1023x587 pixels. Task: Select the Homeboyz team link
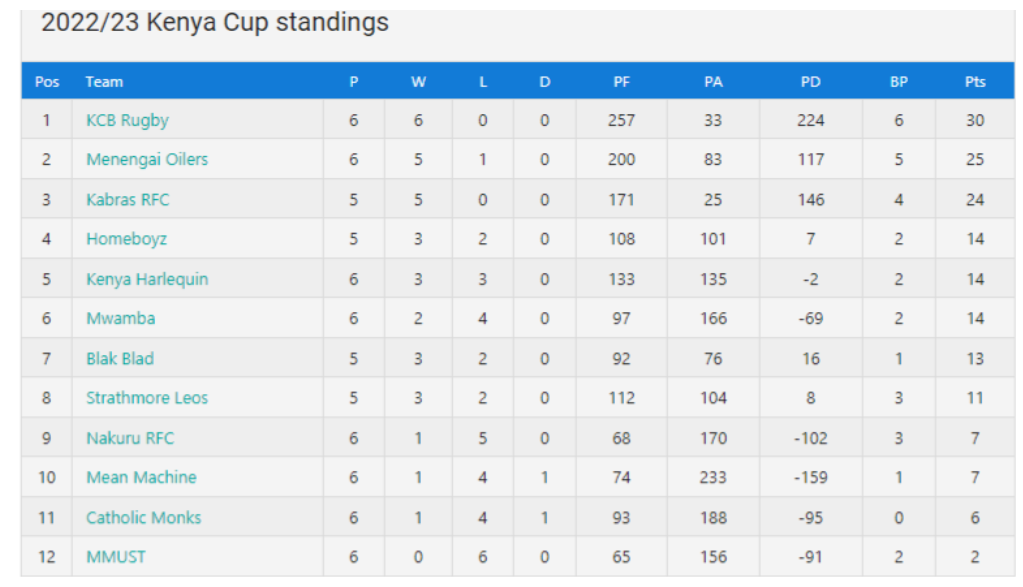coord(126,239)
